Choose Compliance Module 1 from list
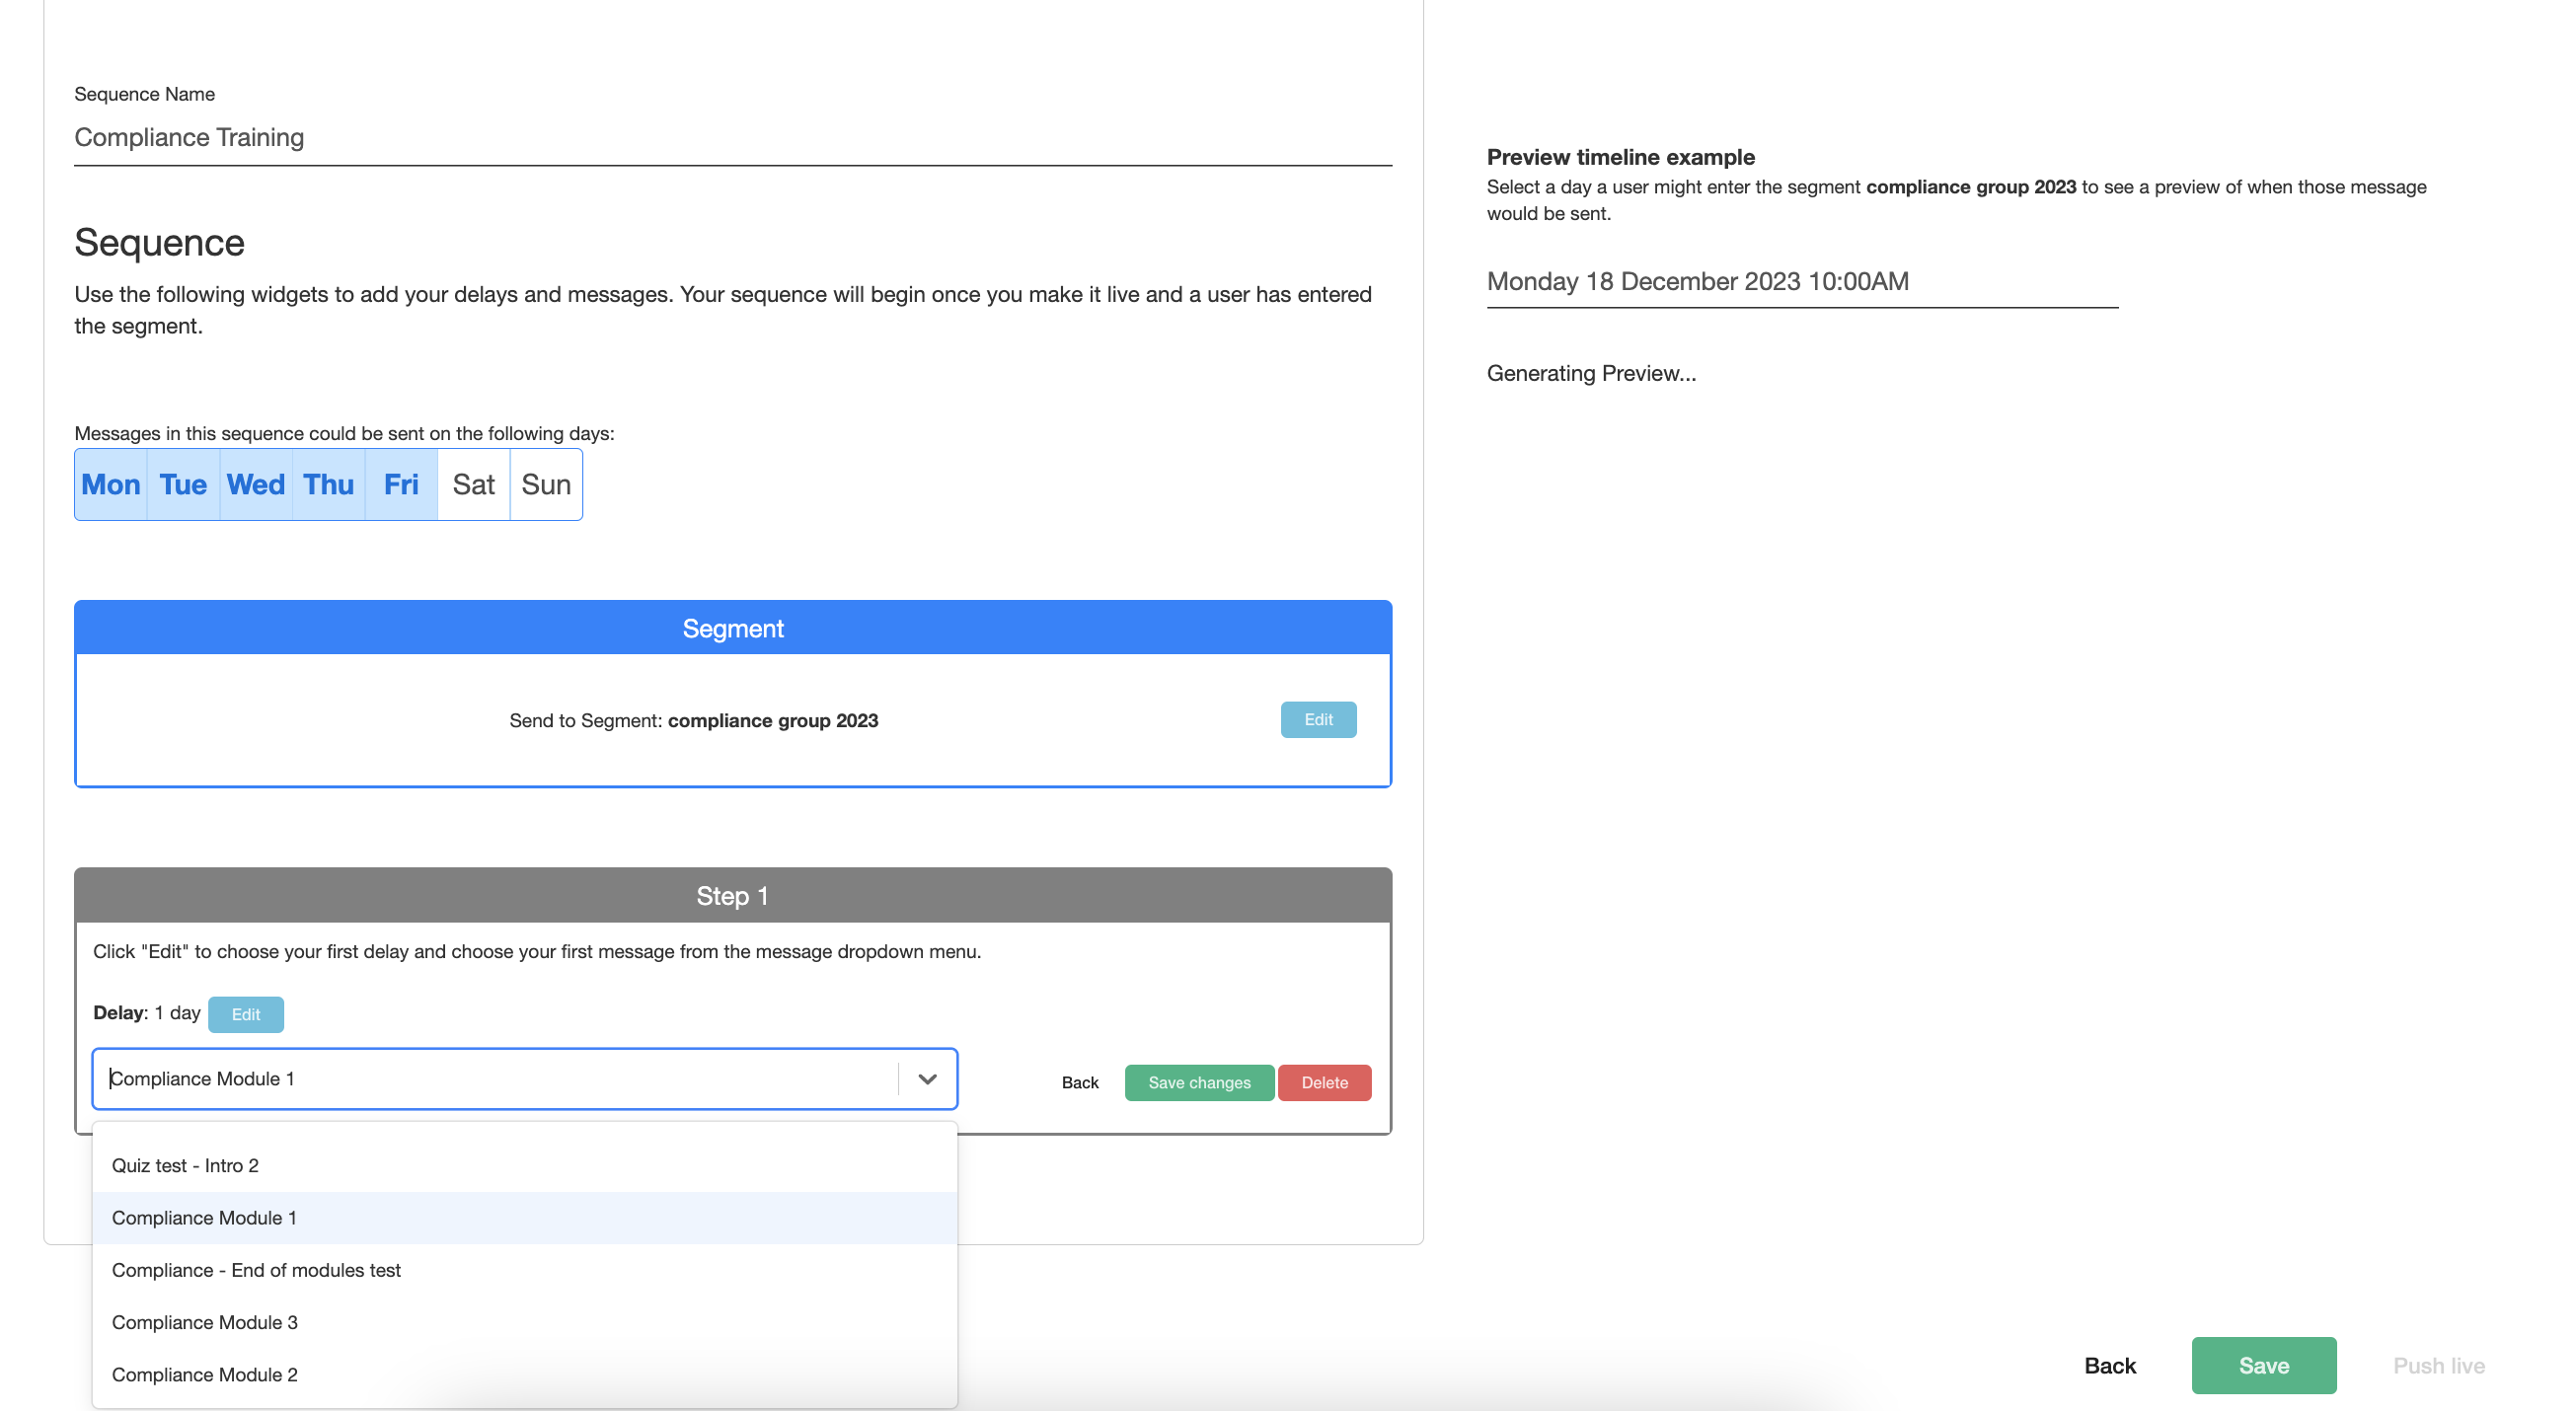This screenshot has width=2576, height=1411. tap(204, 1217)
